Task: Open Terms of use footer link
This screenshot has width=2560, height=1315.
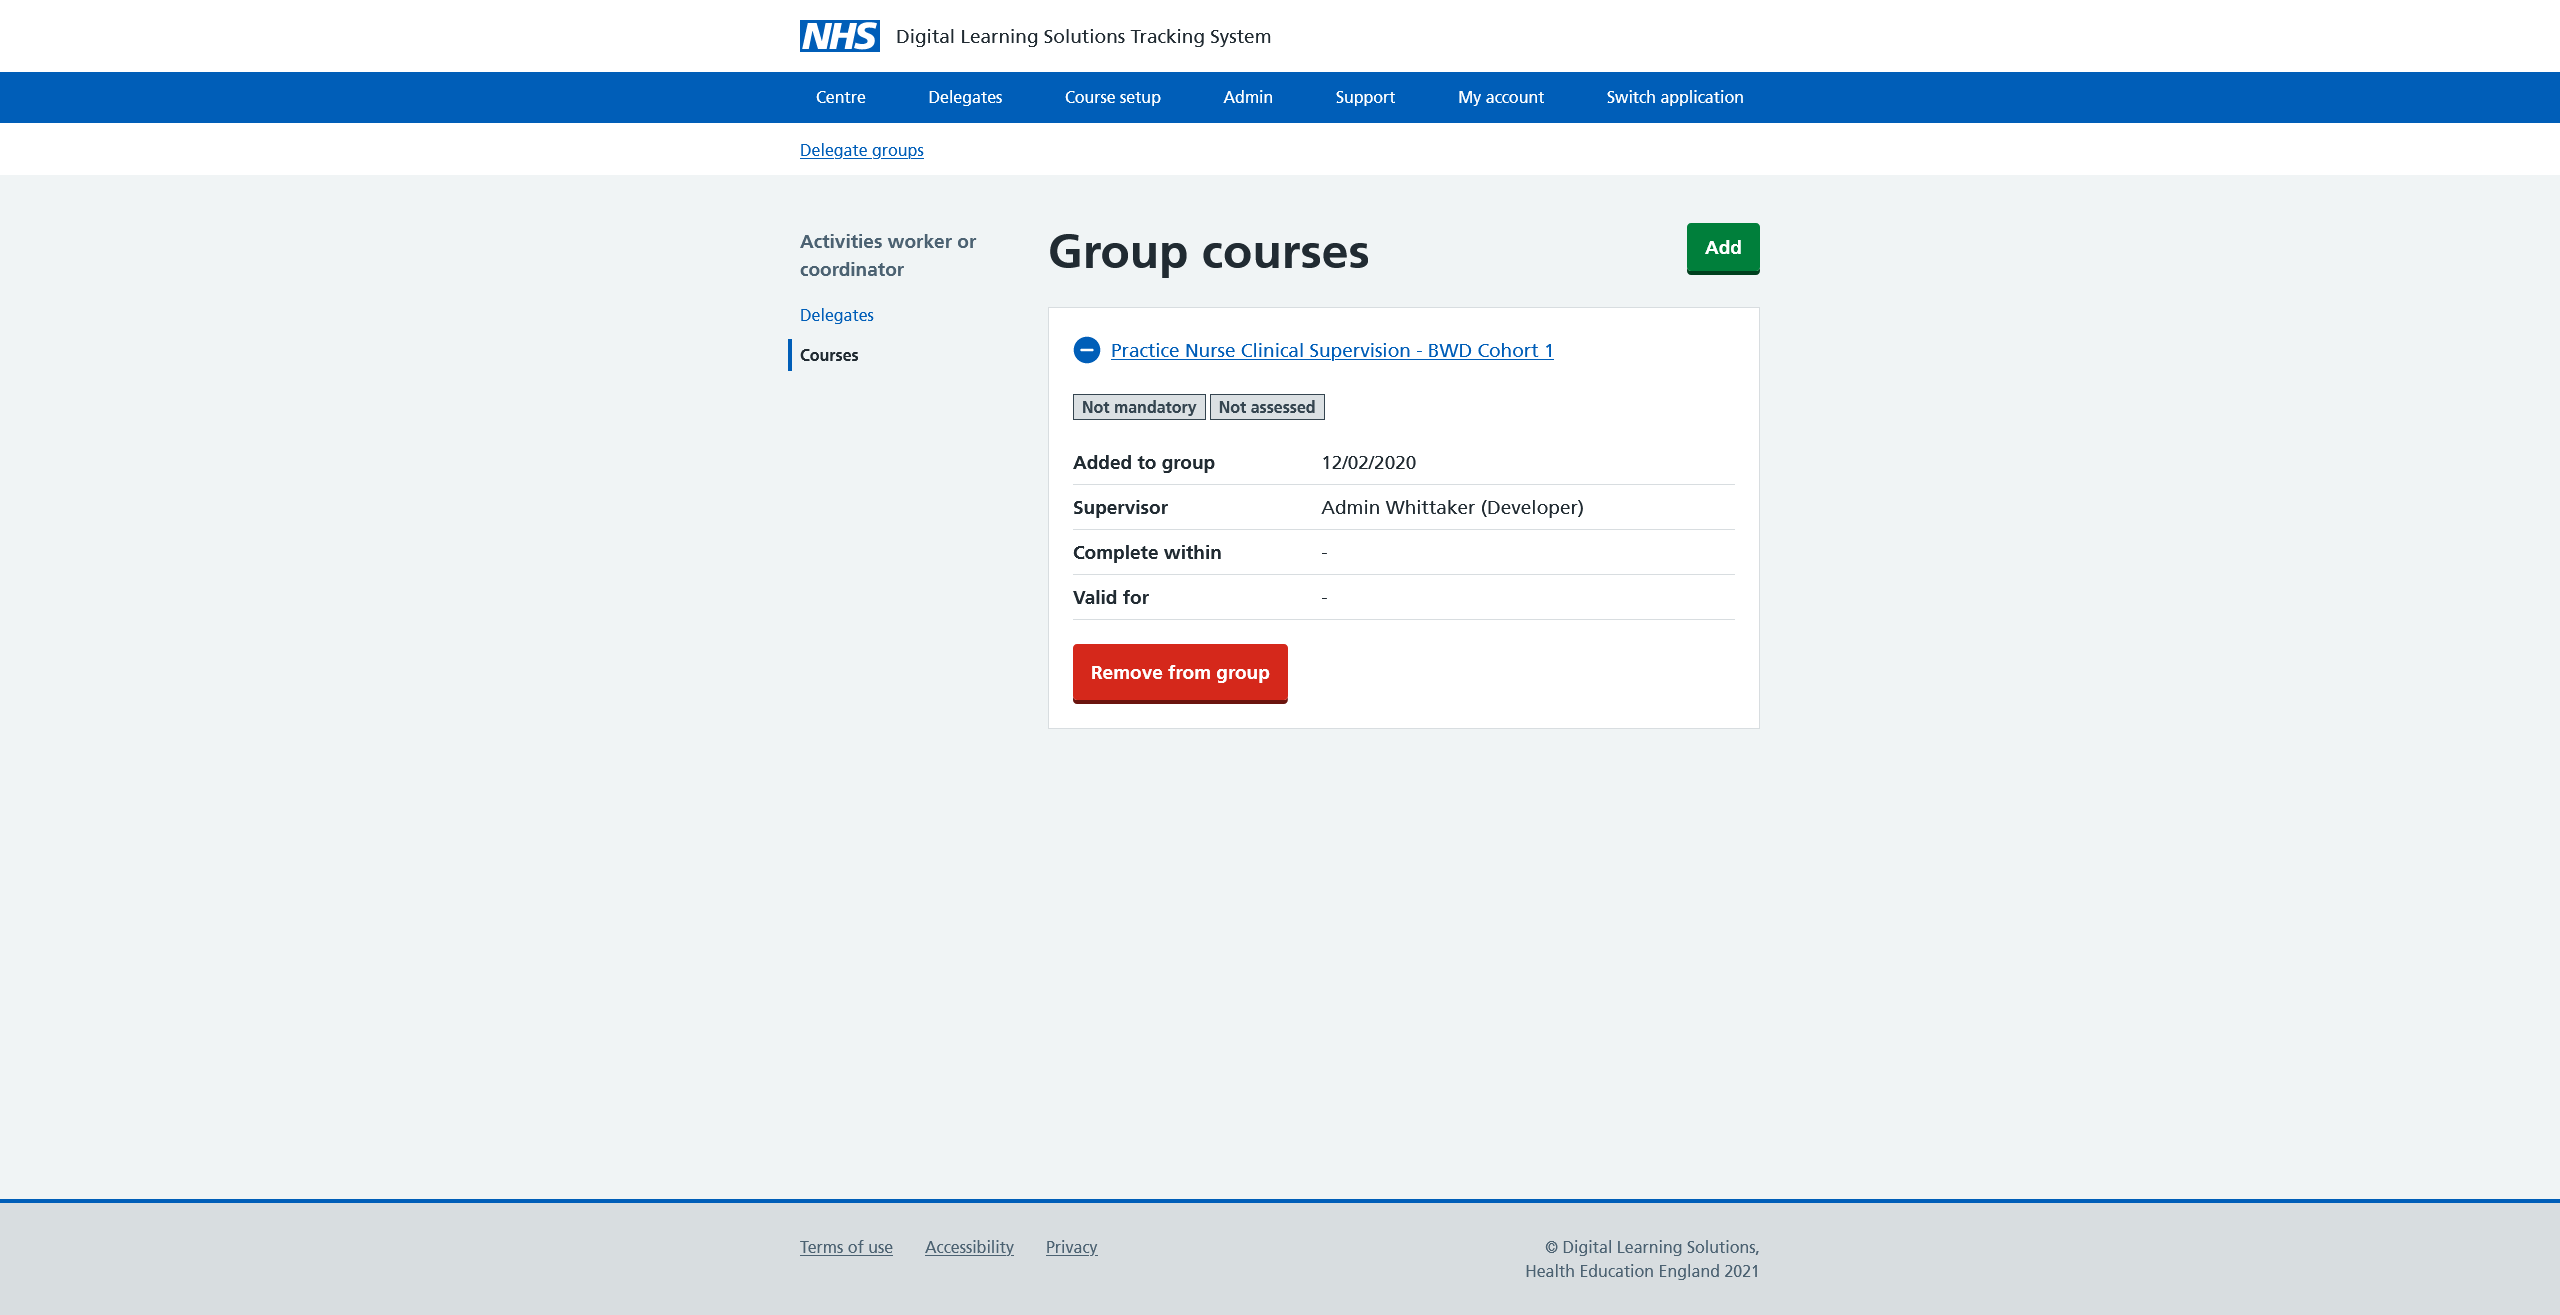Action: (845, 1247)
